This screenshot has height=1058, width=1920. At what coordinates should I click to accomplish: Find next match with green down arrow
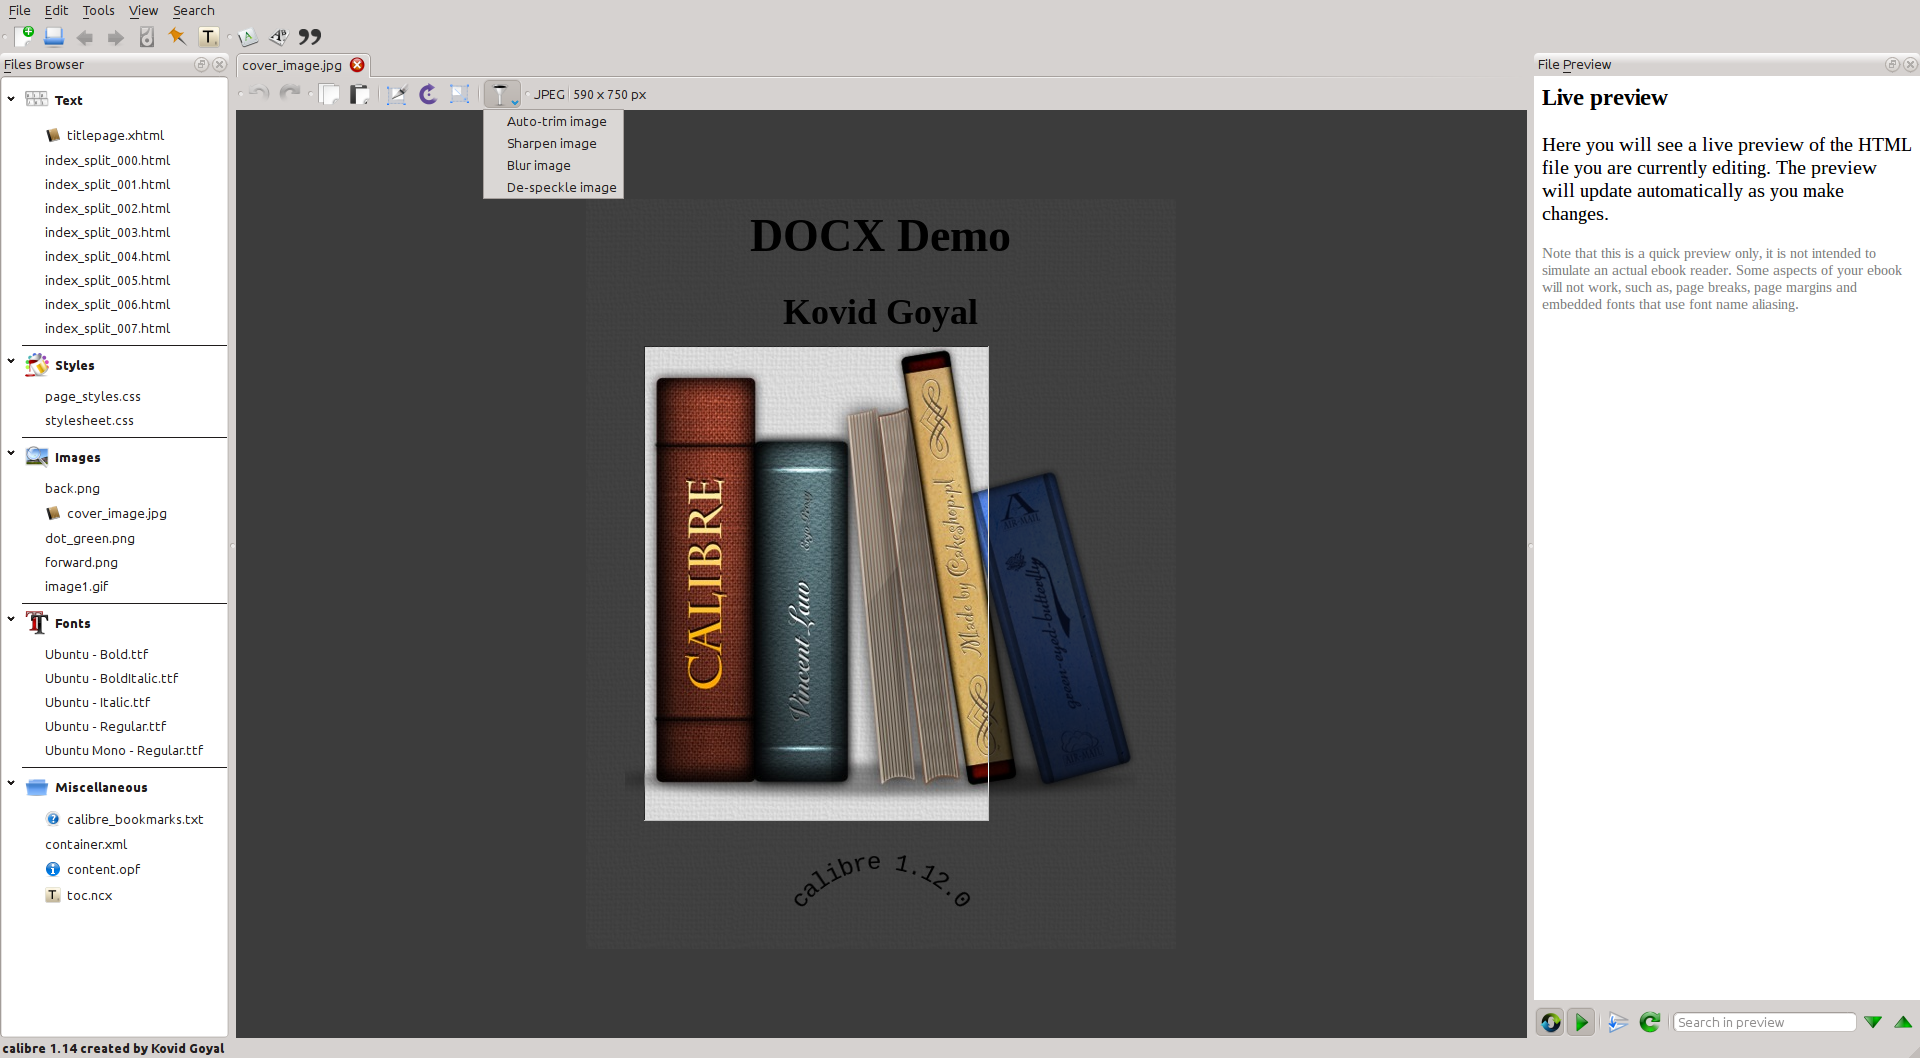[x=1873, y=1022]
